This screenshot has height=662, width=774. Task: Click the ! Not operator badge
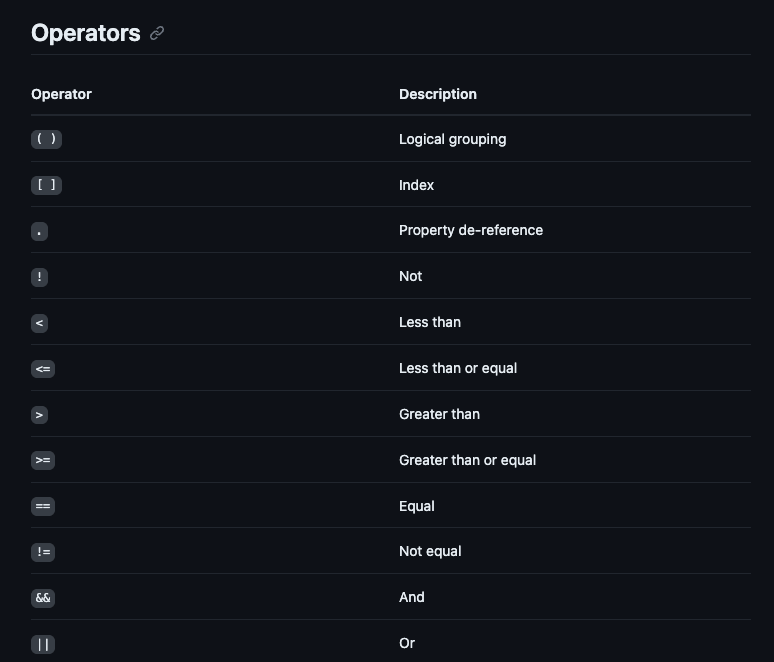39,277
